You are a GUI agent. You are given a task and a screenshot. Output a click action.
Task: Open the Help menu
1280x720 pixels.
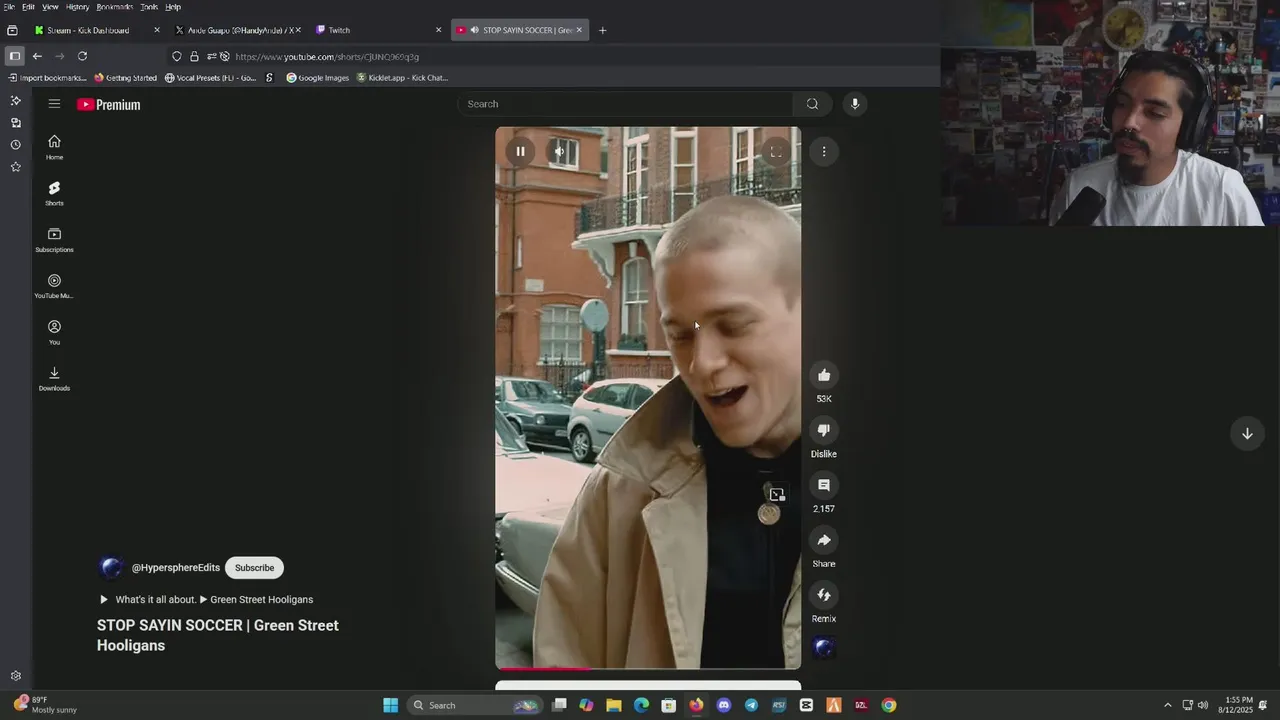tap(173, 7)
